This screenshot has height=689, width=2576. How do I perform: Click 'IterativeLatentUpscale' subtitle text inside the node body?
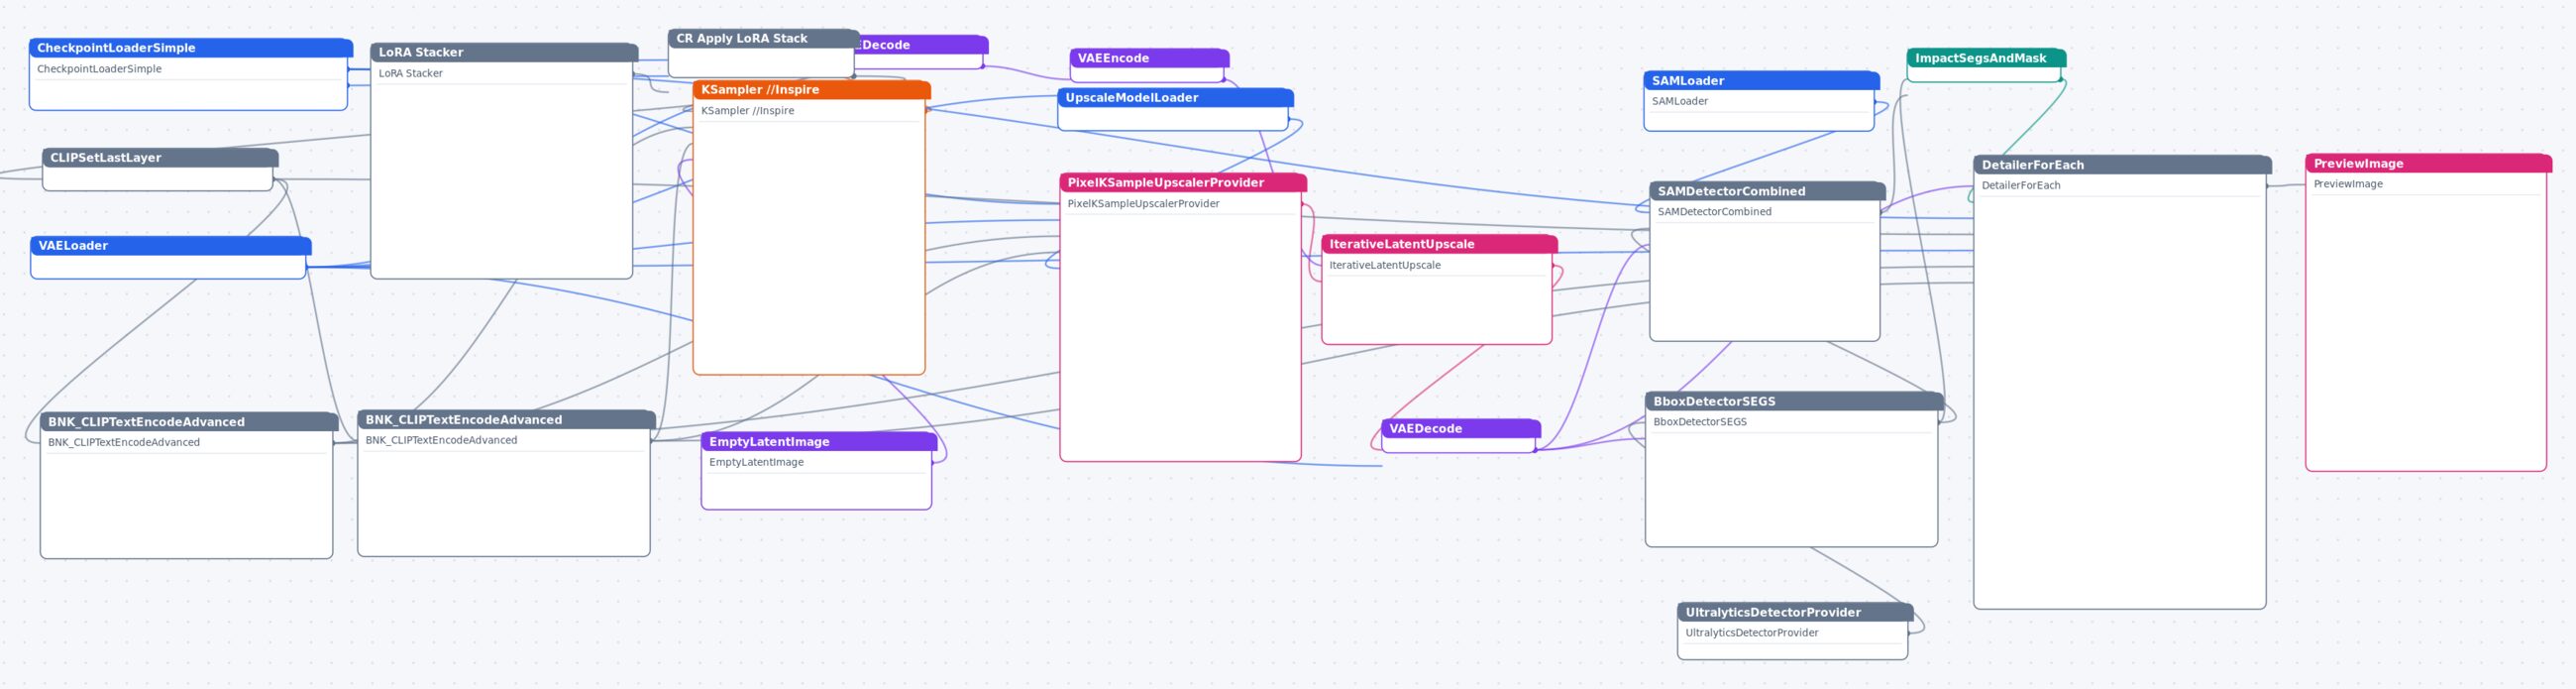tap(1384, 265)
